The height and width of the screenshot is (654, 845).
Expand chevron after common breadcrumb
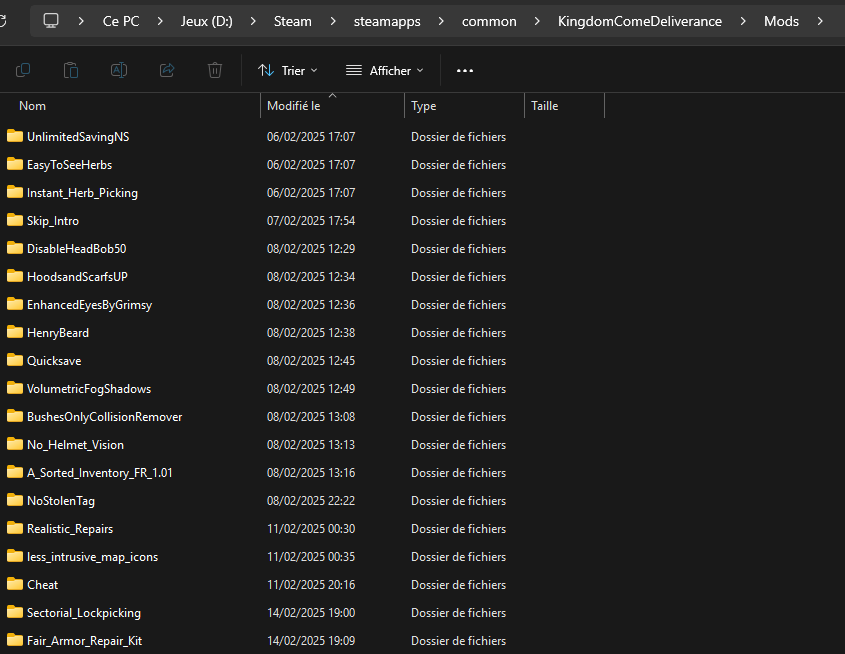[537, 21]
